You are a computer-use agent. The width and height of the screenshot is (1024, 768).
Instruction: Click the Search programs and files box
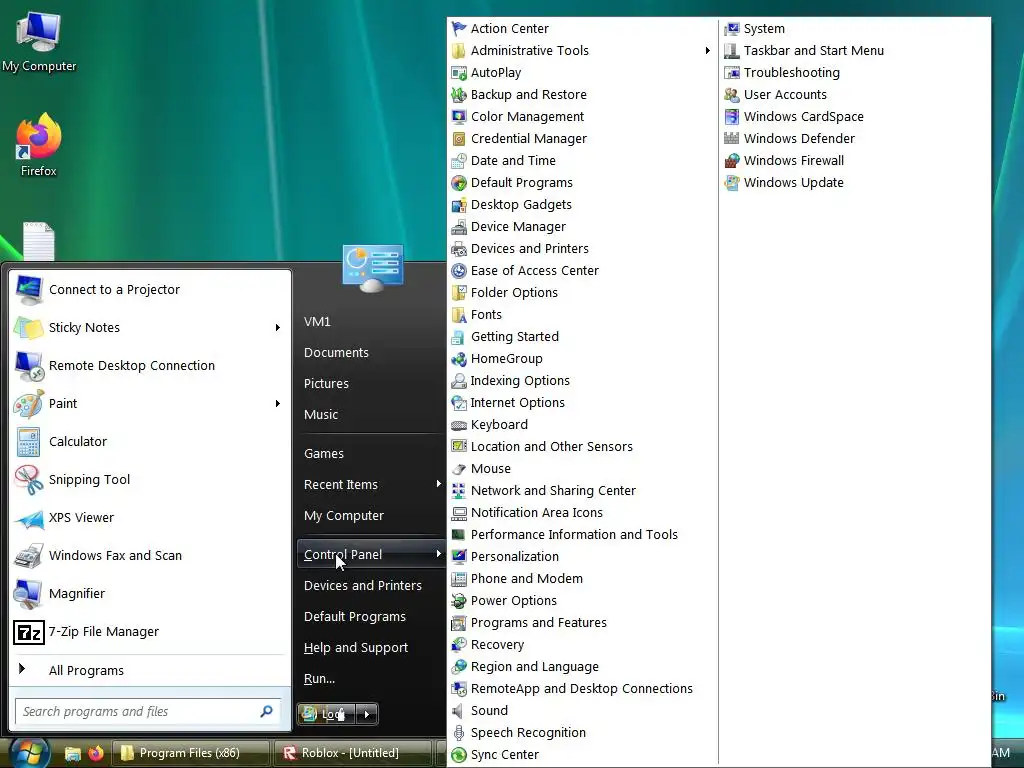(x=148, y=712)
